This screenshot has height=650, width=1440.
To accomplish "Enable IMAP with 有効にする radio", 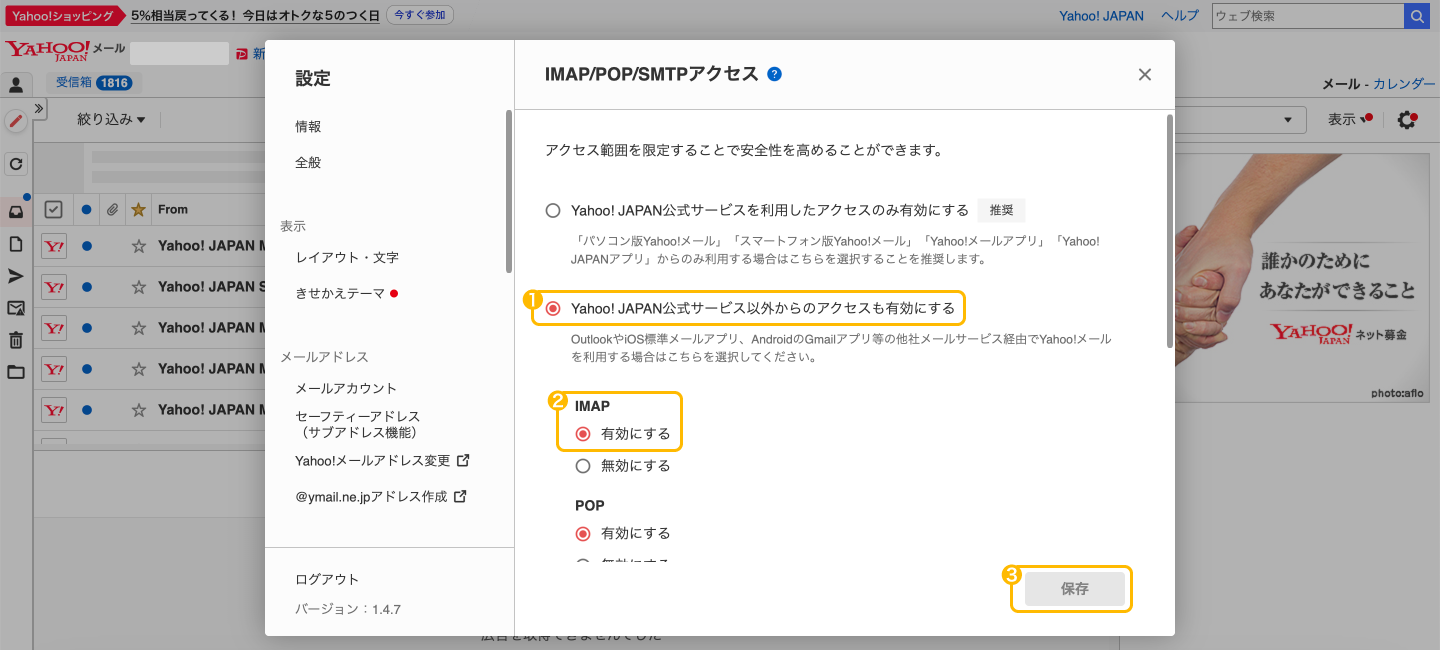I will (x=583, y=435).
